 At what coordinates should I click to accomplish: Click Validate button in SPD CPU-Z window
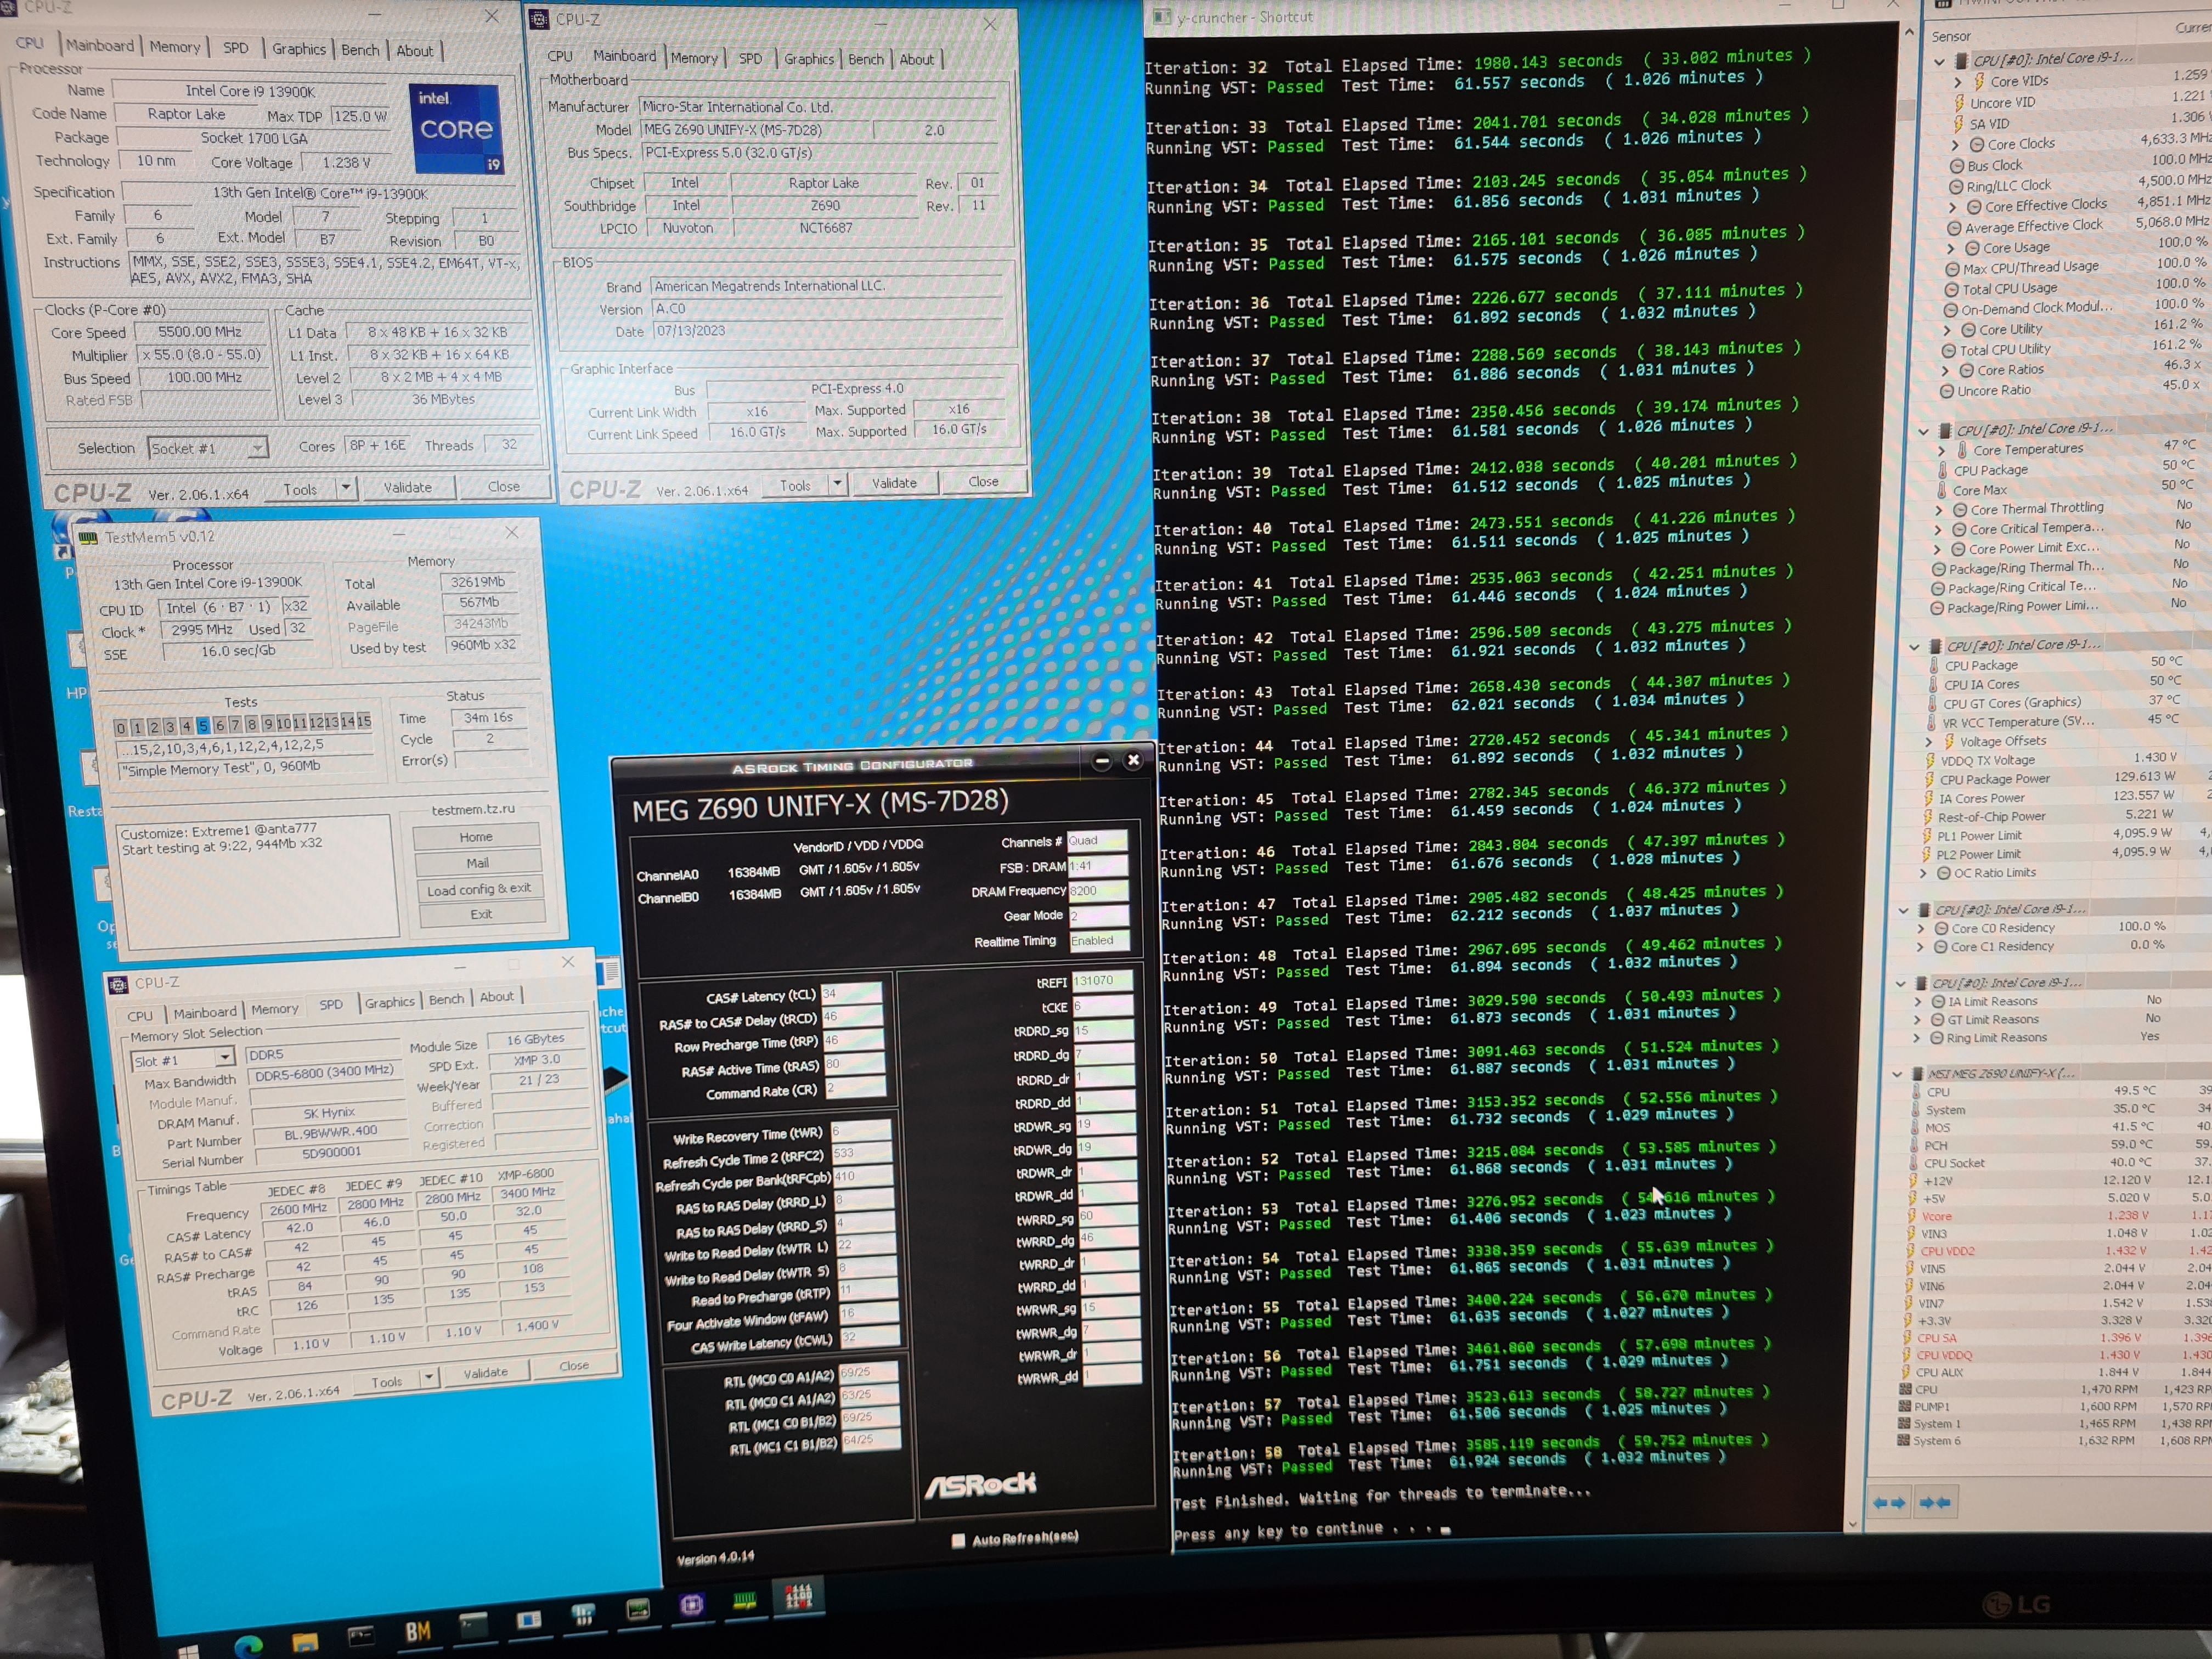(x=485, y=1373)
